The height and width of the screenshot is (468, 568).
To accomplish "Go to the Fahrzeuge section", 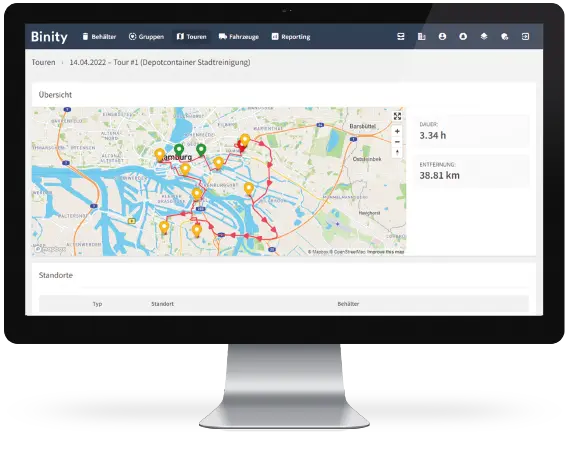I will [239, 37].
